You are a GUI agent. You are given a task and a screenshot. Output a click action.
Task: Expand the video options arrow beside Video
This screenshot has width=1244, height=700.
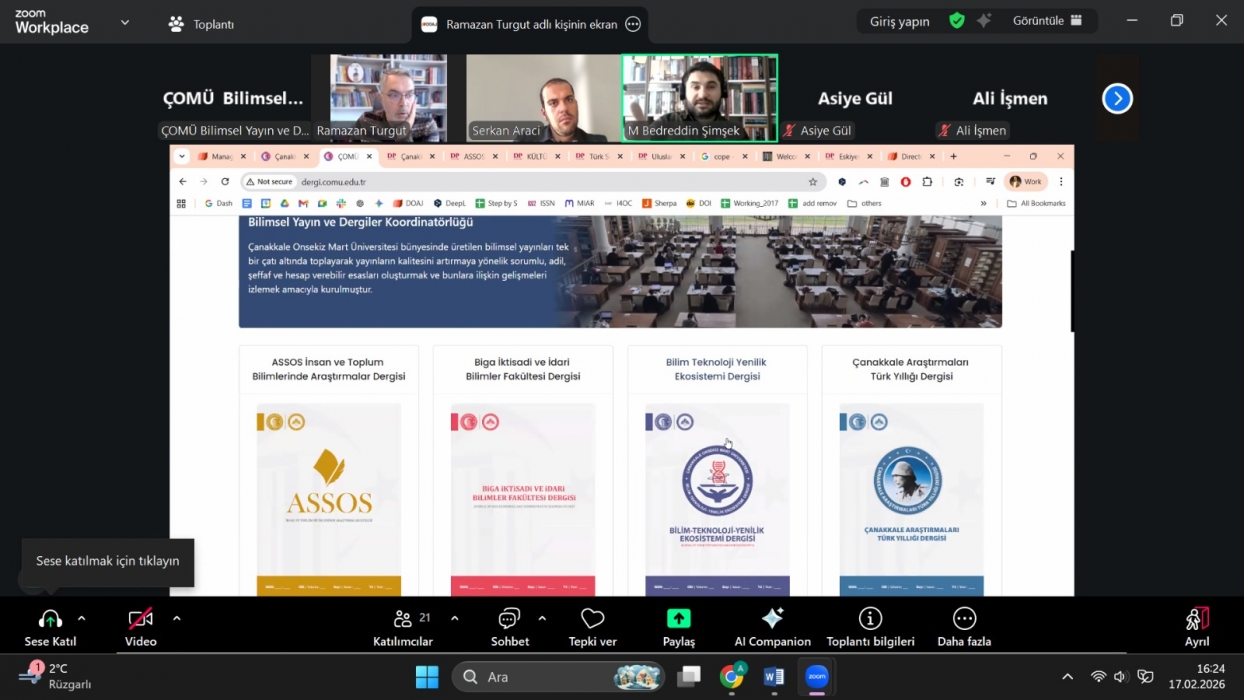click(177, 618)
